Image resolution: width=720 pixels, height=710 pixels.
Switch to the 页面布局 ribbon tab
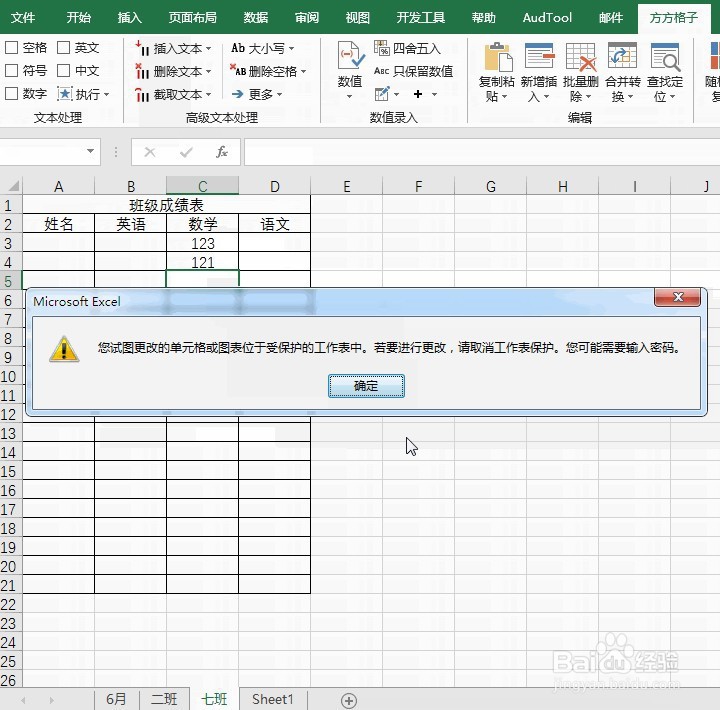(x=193, y=17)
